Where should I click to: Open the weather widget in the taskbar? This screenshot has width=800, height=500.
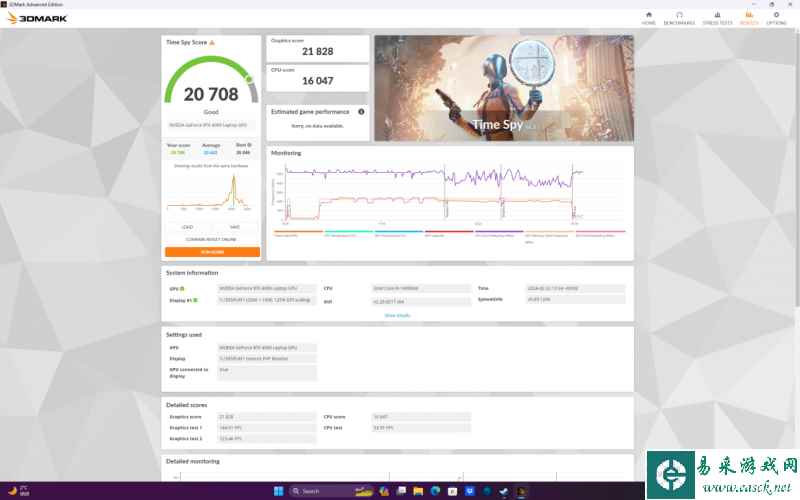[x=18, y=491]
